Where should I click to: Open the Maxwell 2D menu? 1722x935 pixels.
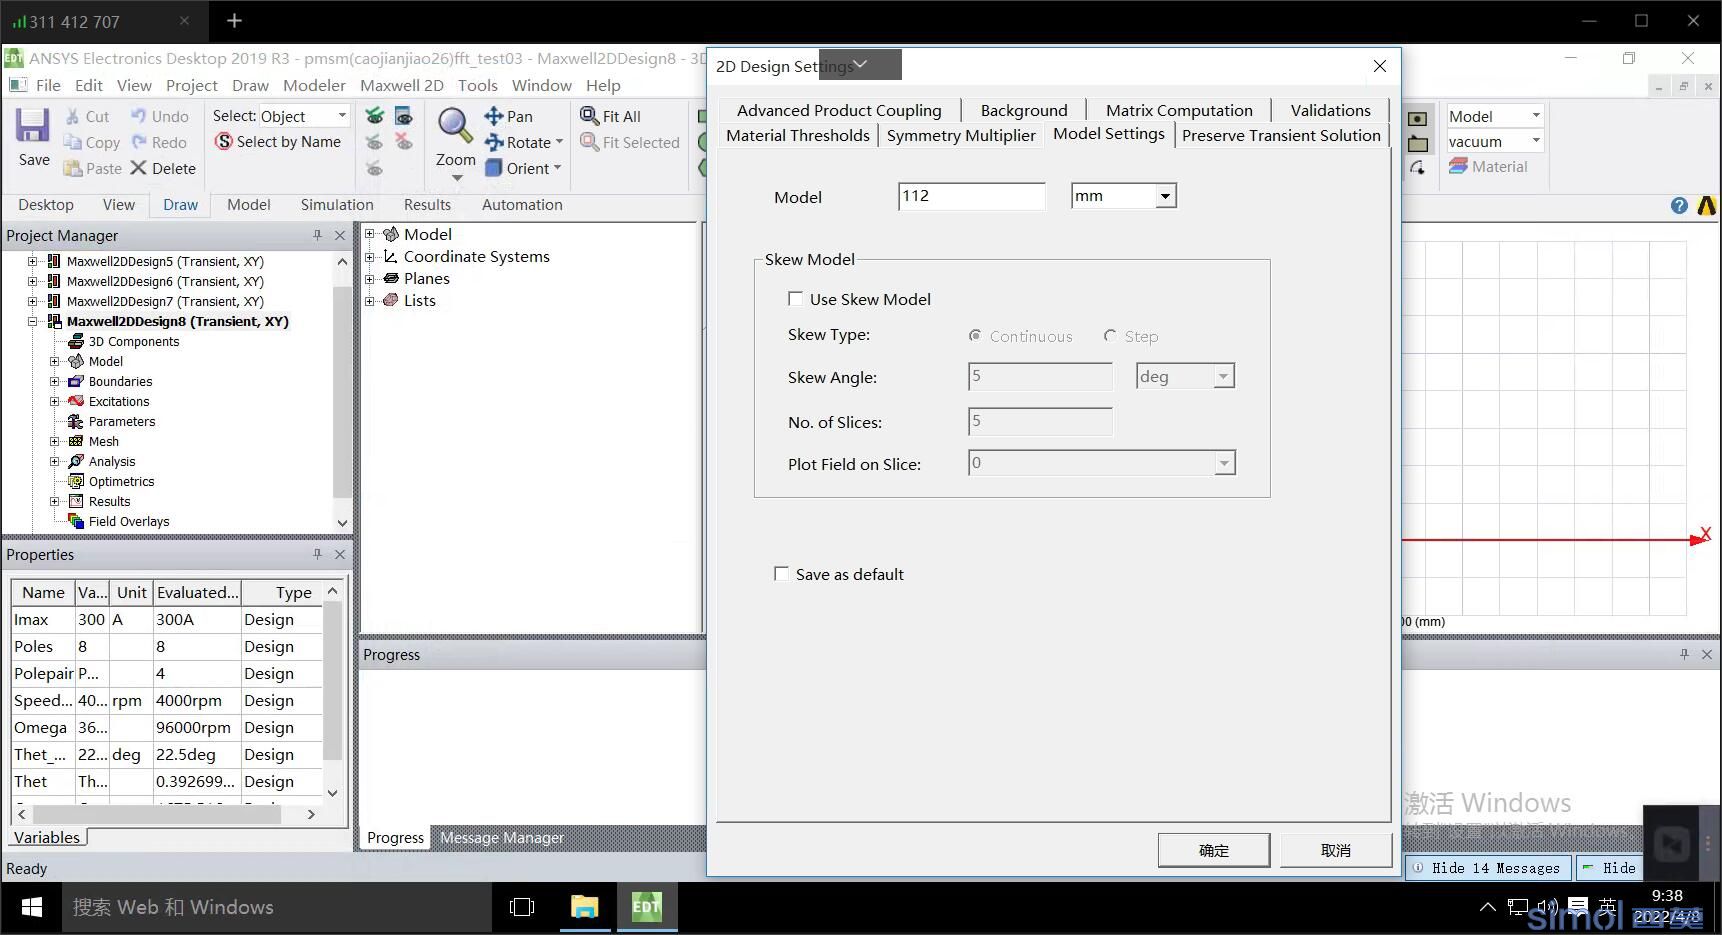point(401,85)
